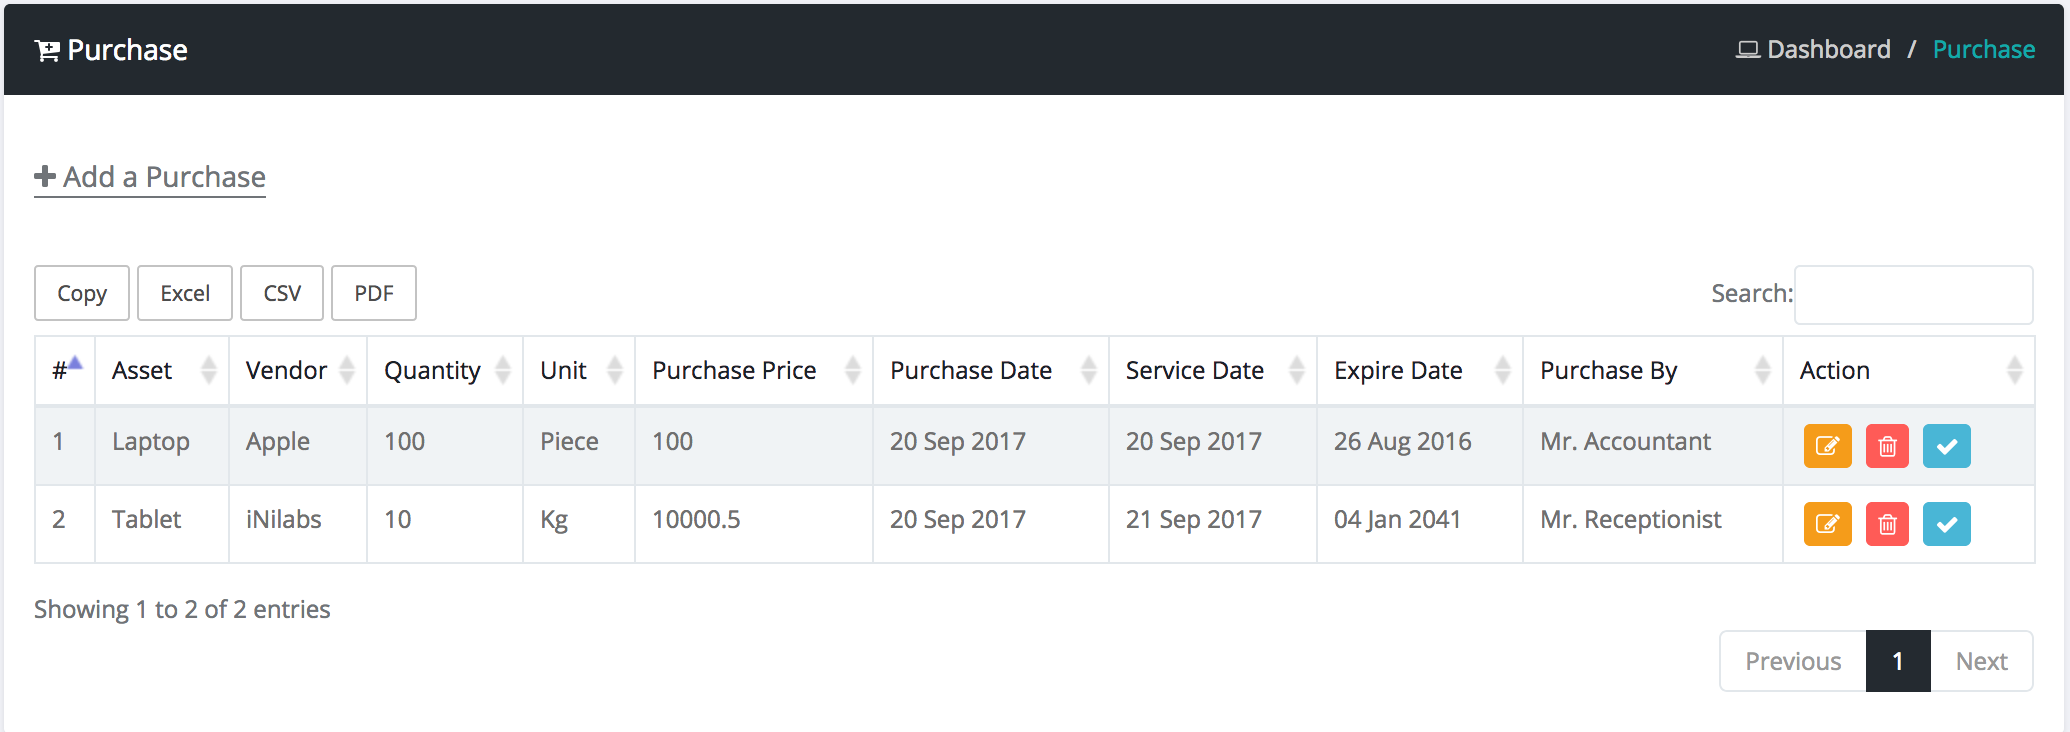
Task: Sort by Expire Date column header
Action: 1418,371
